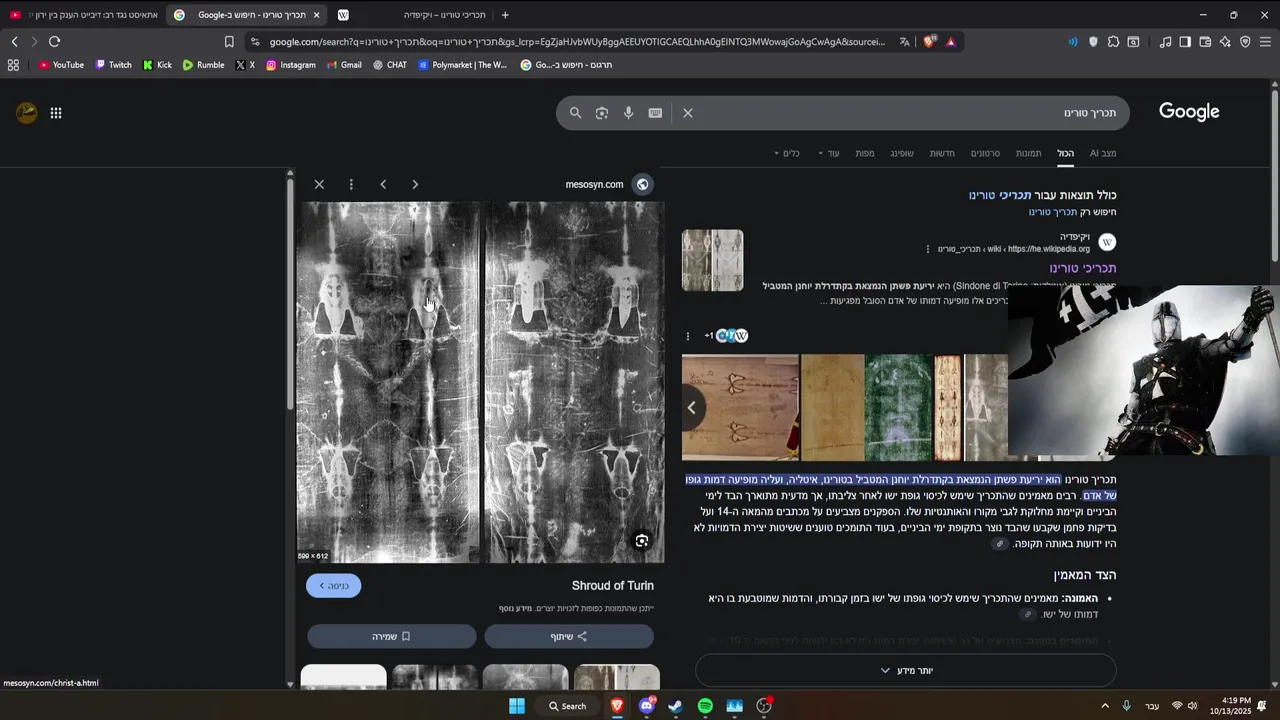Viewport: 1280px width, 720px height.
Task: Open image panel three-dot options
Action: 351,184
